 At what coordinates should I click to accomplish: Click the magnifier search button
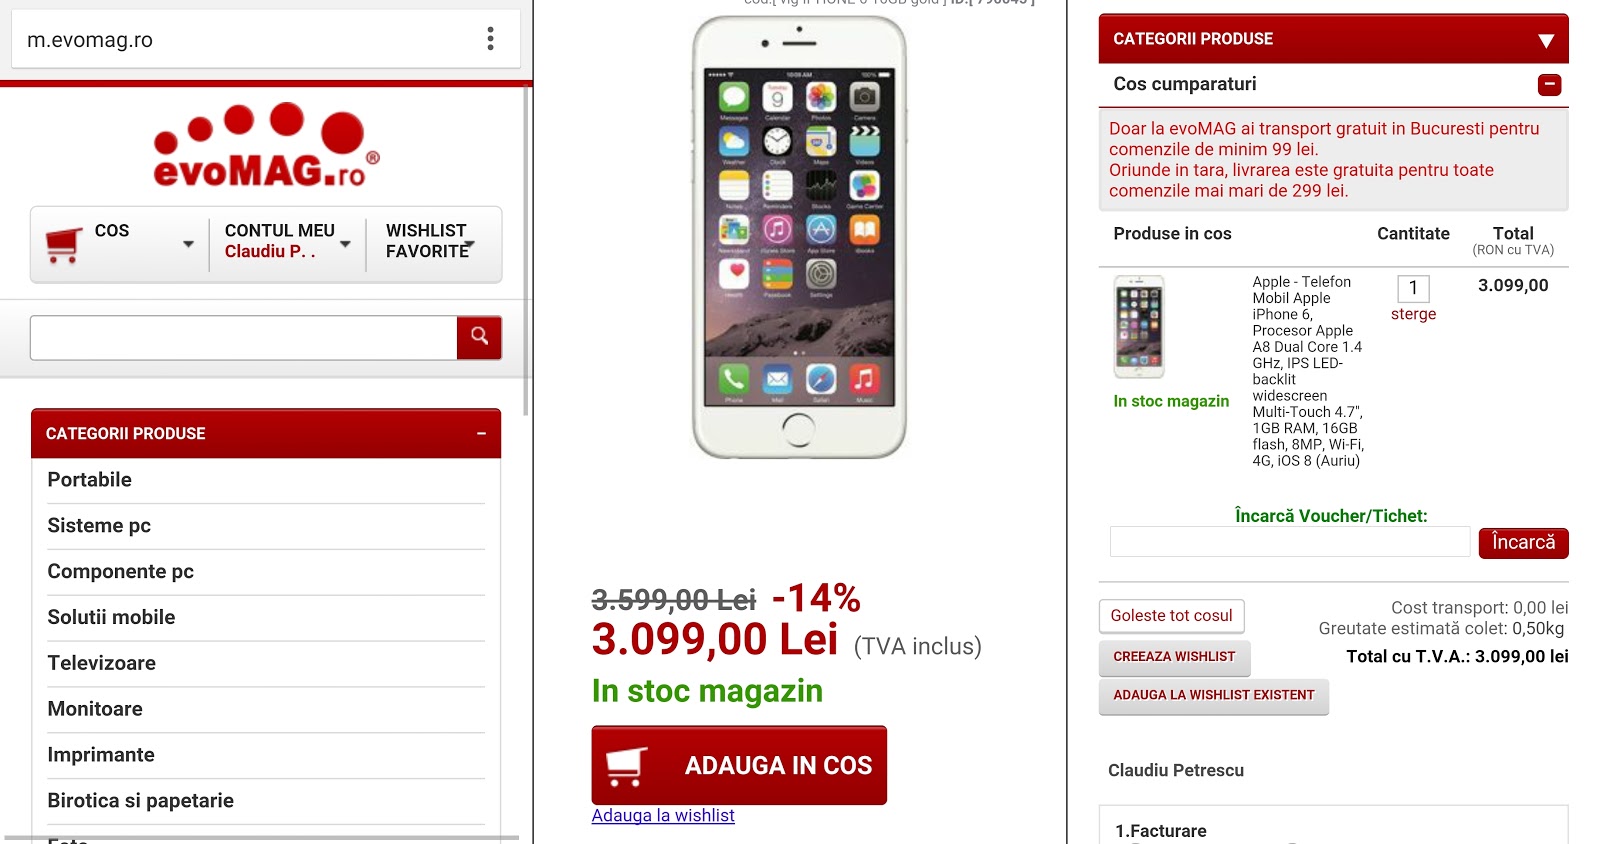pos(479,337)
